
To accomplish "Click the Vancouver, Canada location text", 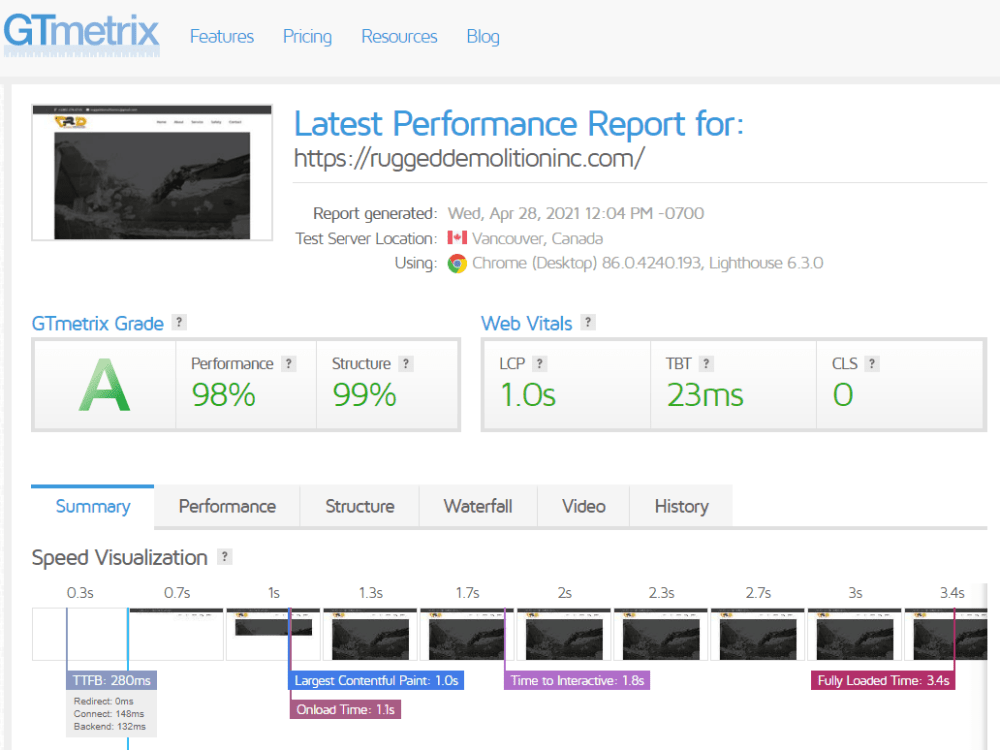I will pyautogui.click(x=538, y=239).
